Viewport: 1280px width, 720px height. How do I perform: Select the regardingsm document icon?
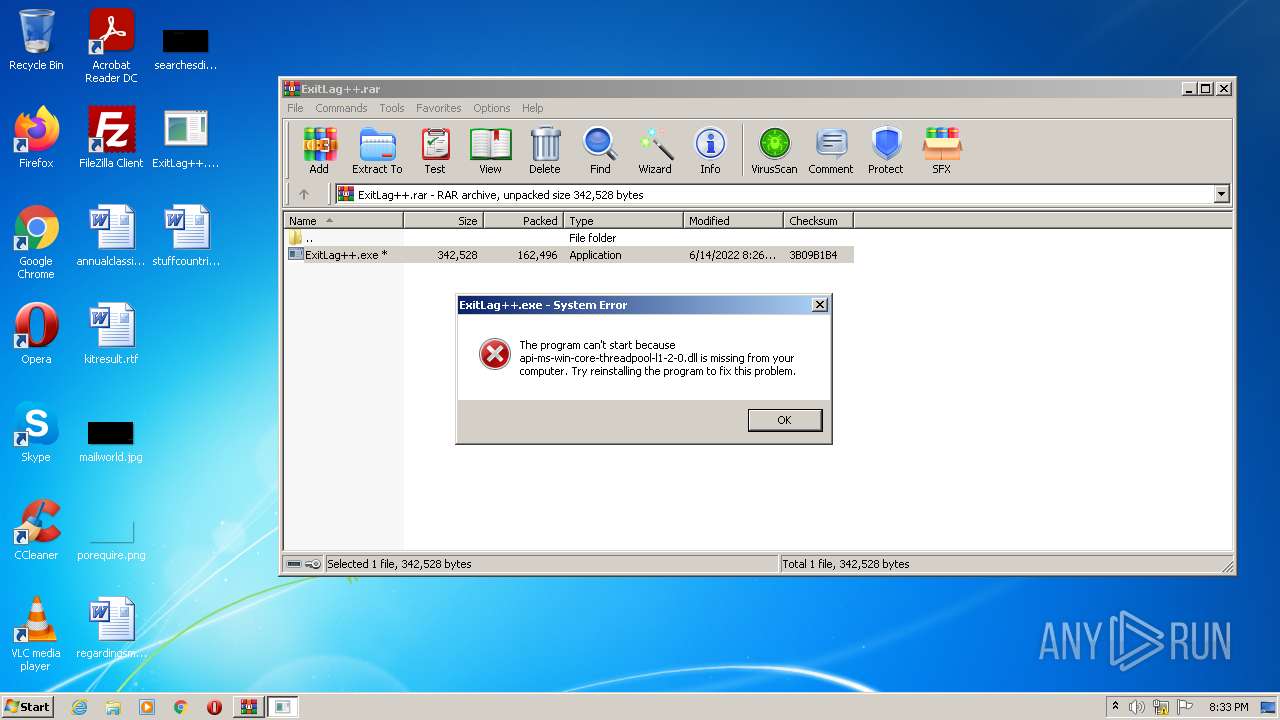click(x=111, y=628)
